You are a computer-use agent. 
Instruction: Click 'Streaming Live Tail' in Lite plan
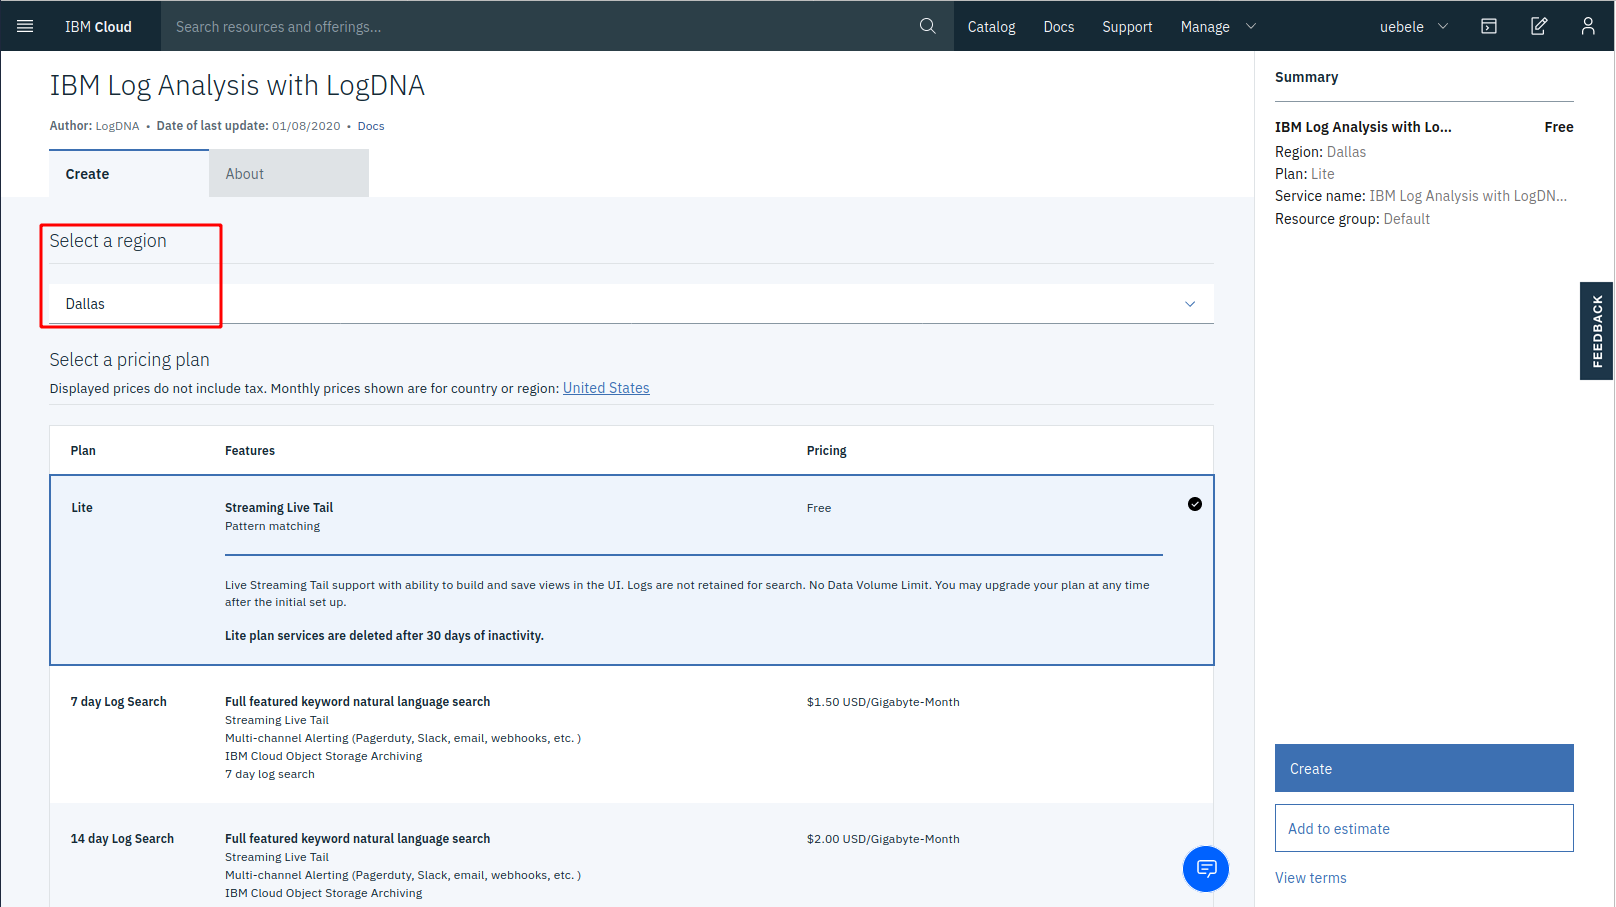point(279,508)
